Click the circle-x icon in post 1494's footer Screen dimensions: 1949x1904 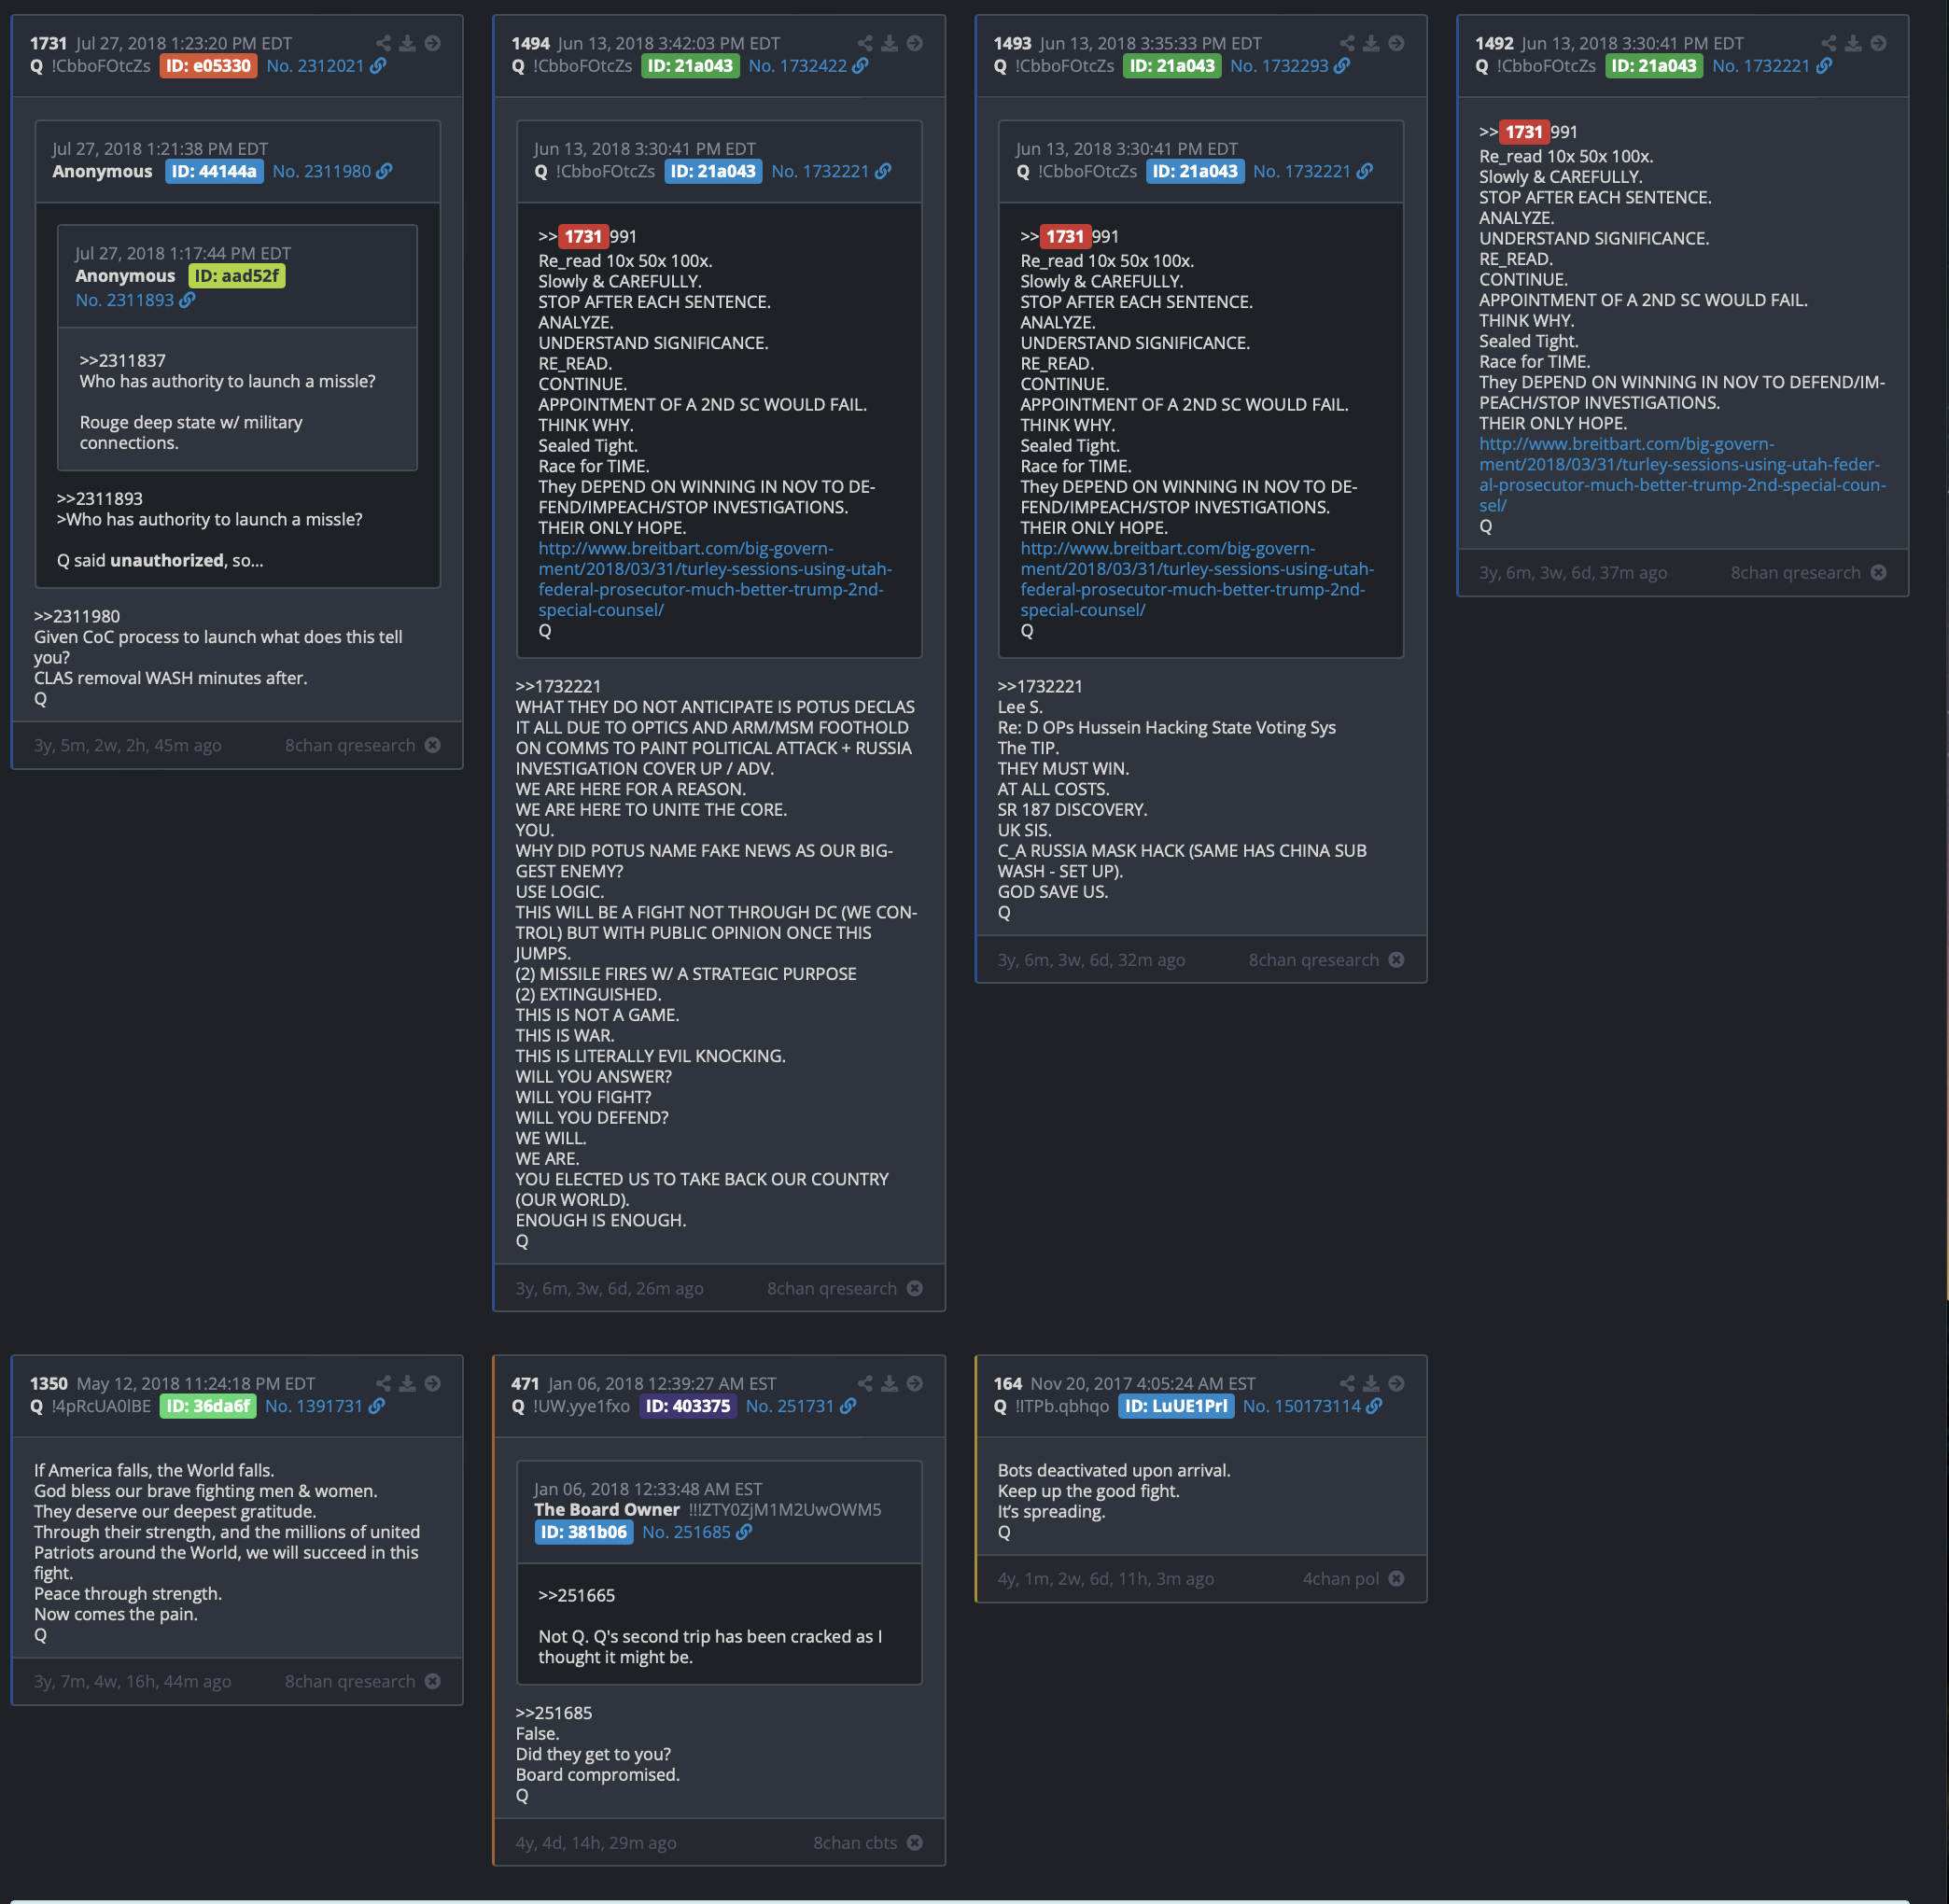(914, 1288)
